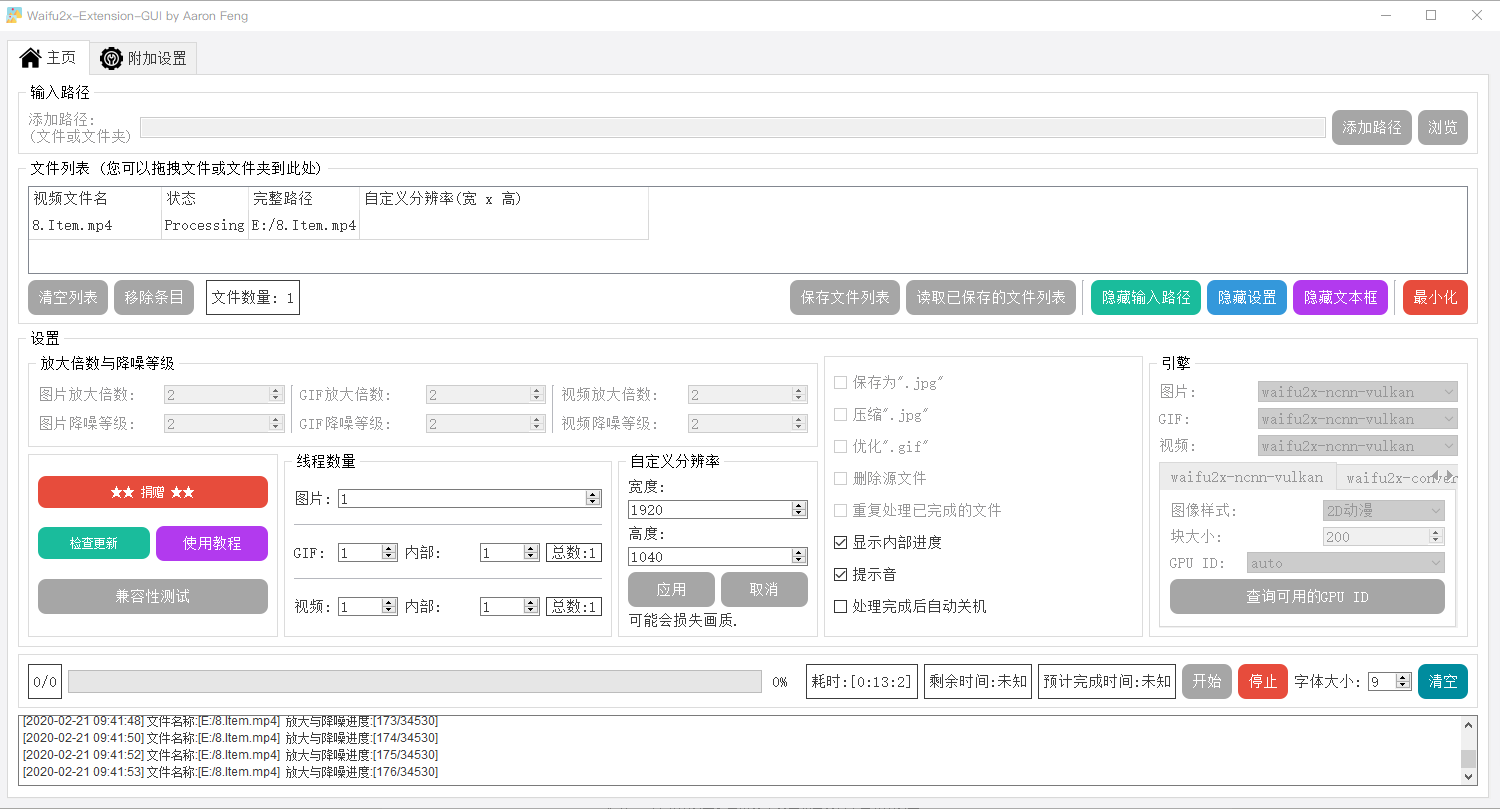This screenshot has height=809, width=1500.
Task: Click the home icon on 主页 tab
Action: click(30, 57)
